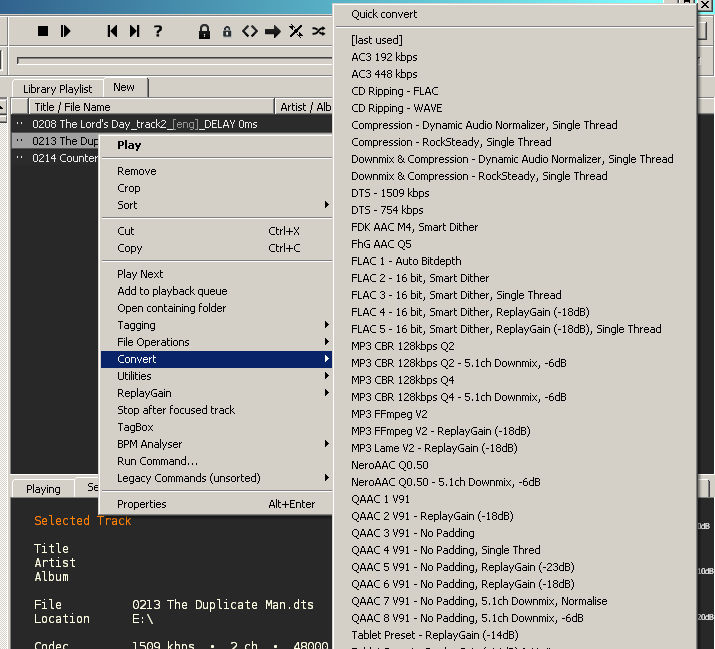Toggle Stop after focused track

pyautogui.click(x=216, y=410)
